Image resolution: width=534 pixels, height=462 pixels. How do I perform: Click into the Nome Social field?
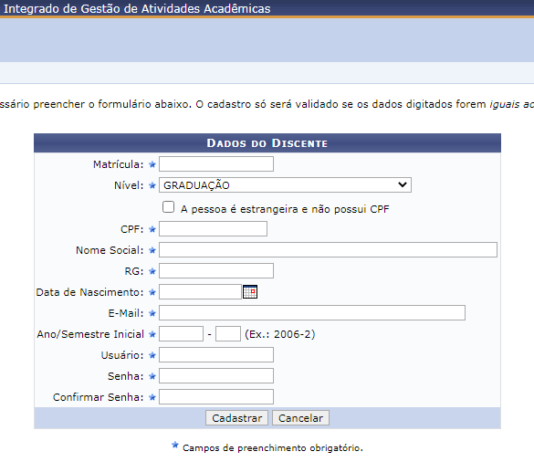pos(328,250)
